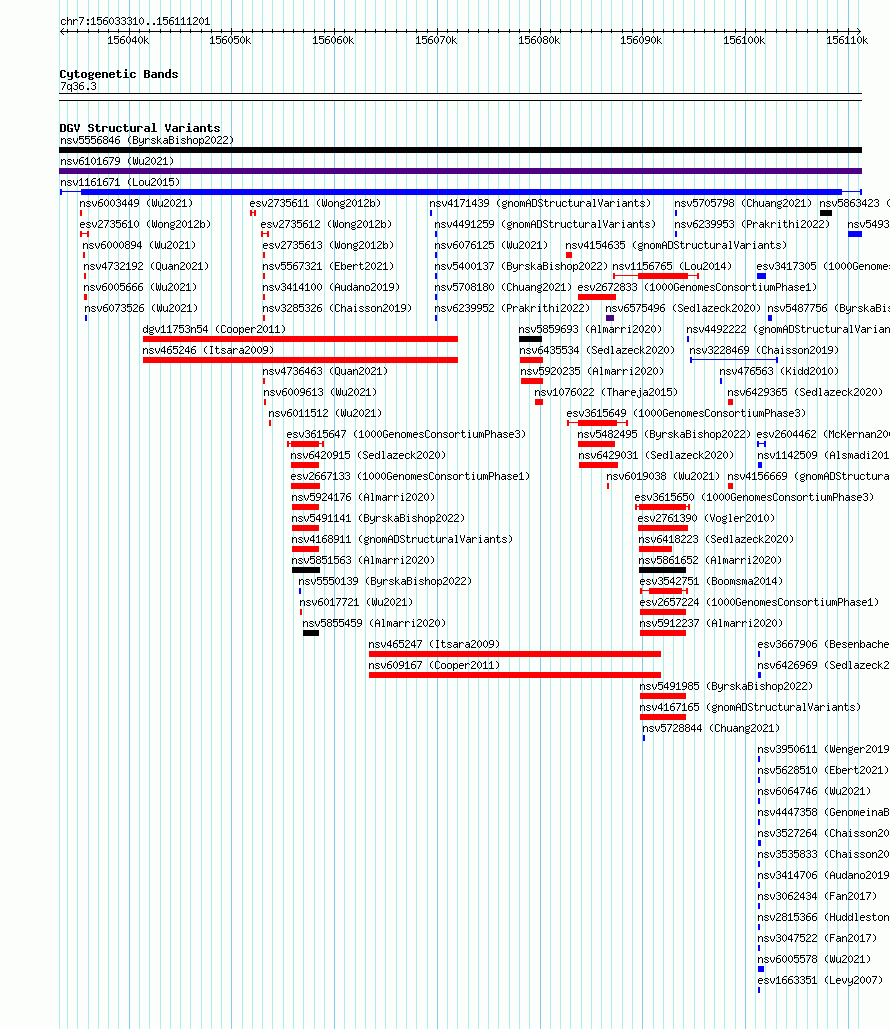This screenshot has width=890, height=1029.
Task: Open nsv5855459 (Almarri2020) variant
Action: (x=374, y=623)
